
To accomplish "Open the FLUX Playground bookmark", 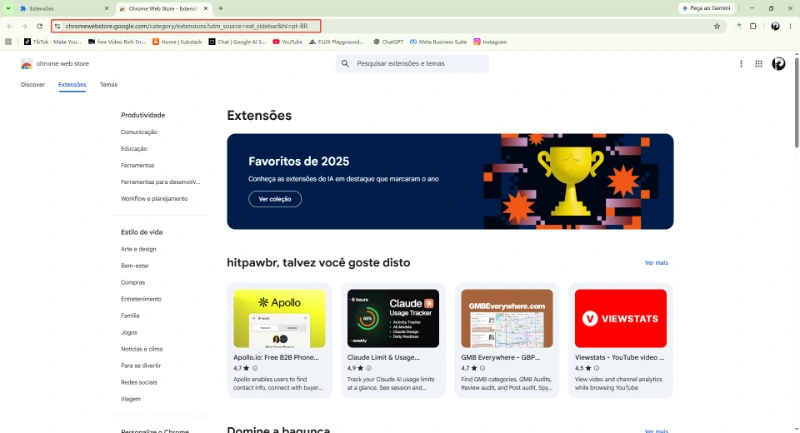I will pos(336,42).
